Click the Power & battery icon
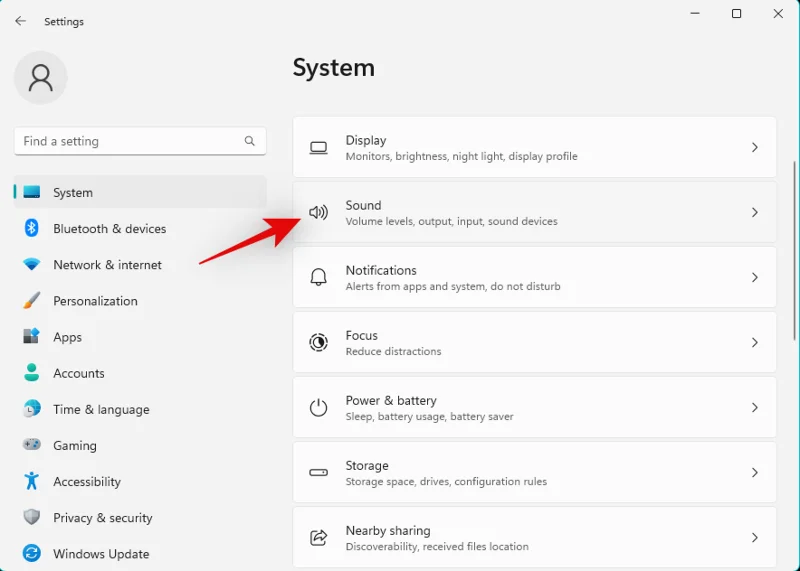This screenshot has width=800, height=571. (x=318, y=408)
